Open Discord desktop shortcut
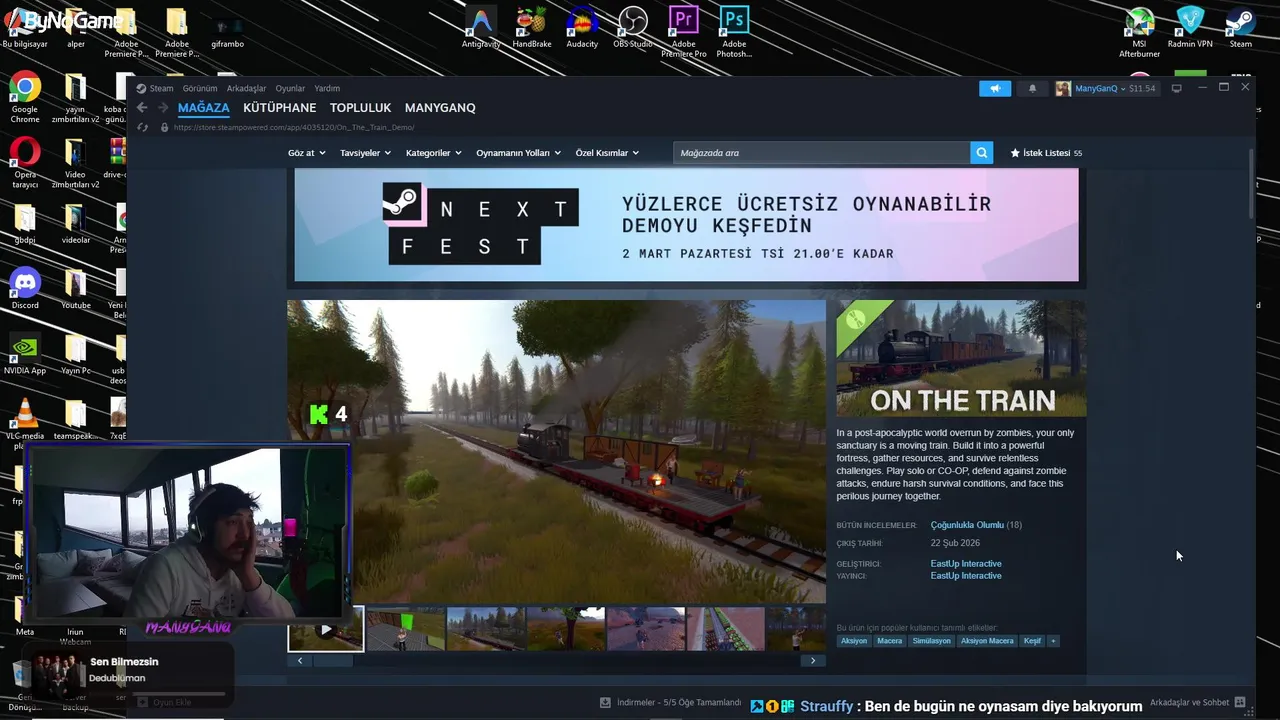This screenshot has width=1280, height=720. (25, 288)
